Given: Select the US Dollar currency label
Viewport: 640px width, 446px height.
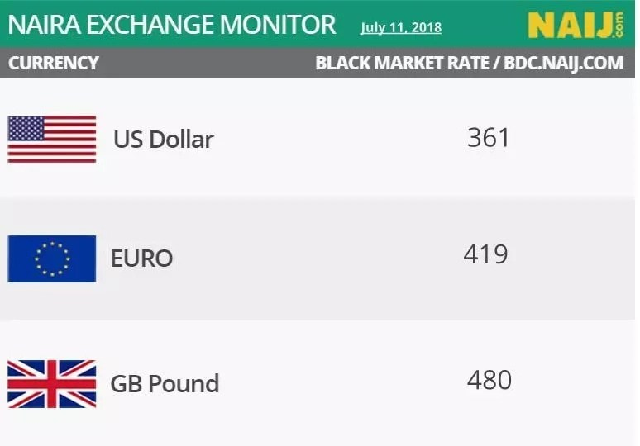Looking at the screenshot, I should click(163, 139).
